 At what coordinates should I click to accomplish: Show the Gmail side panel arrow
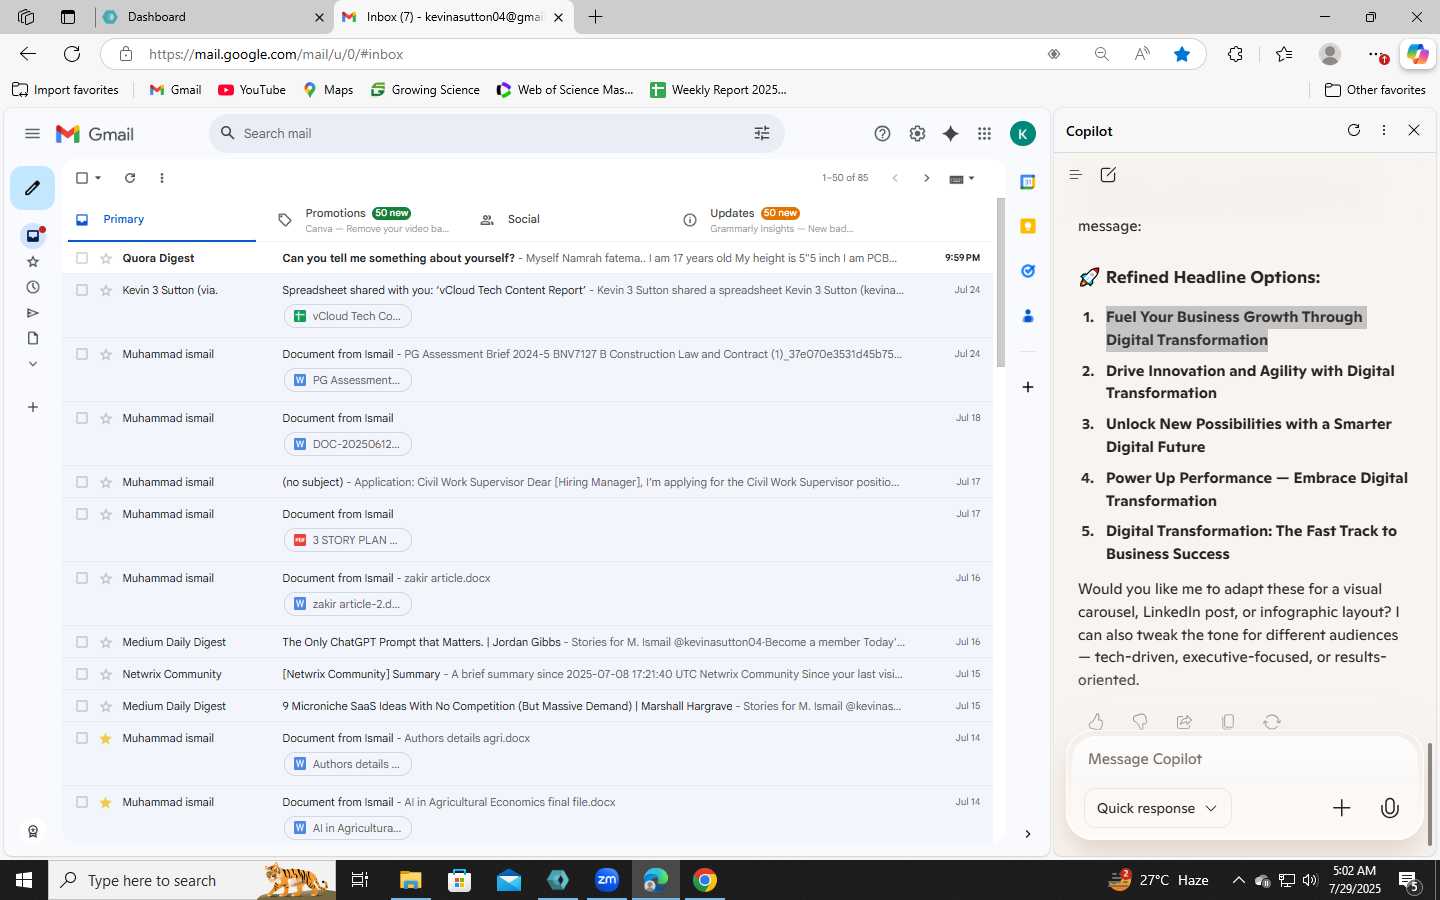click(x=1027, y=834)
